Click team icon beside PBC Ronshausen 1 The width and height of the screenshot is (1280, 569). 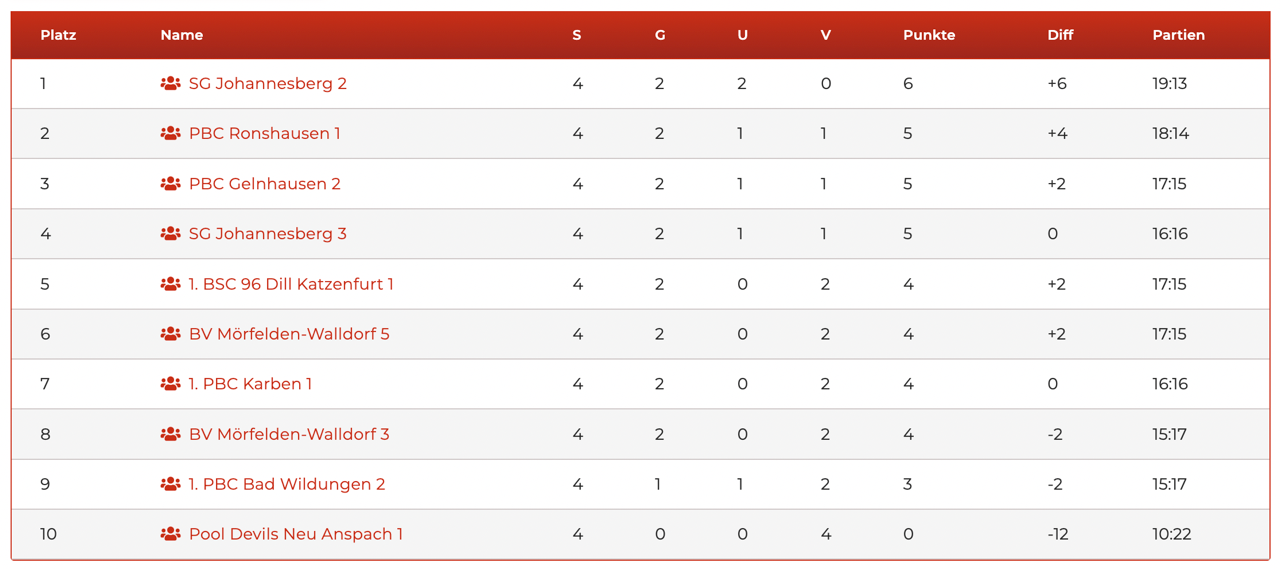pos(170,134)
